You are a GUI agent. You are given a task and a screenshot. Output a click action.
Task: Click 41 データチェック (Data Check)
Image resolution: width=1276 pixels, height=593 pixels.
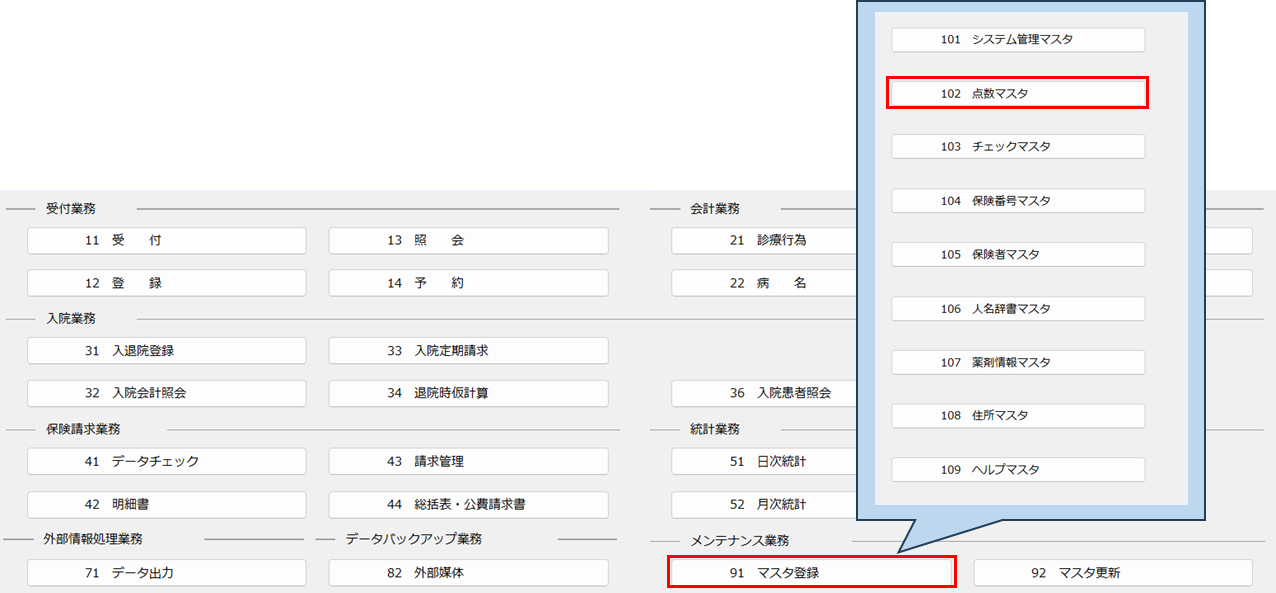pos(166,461)
